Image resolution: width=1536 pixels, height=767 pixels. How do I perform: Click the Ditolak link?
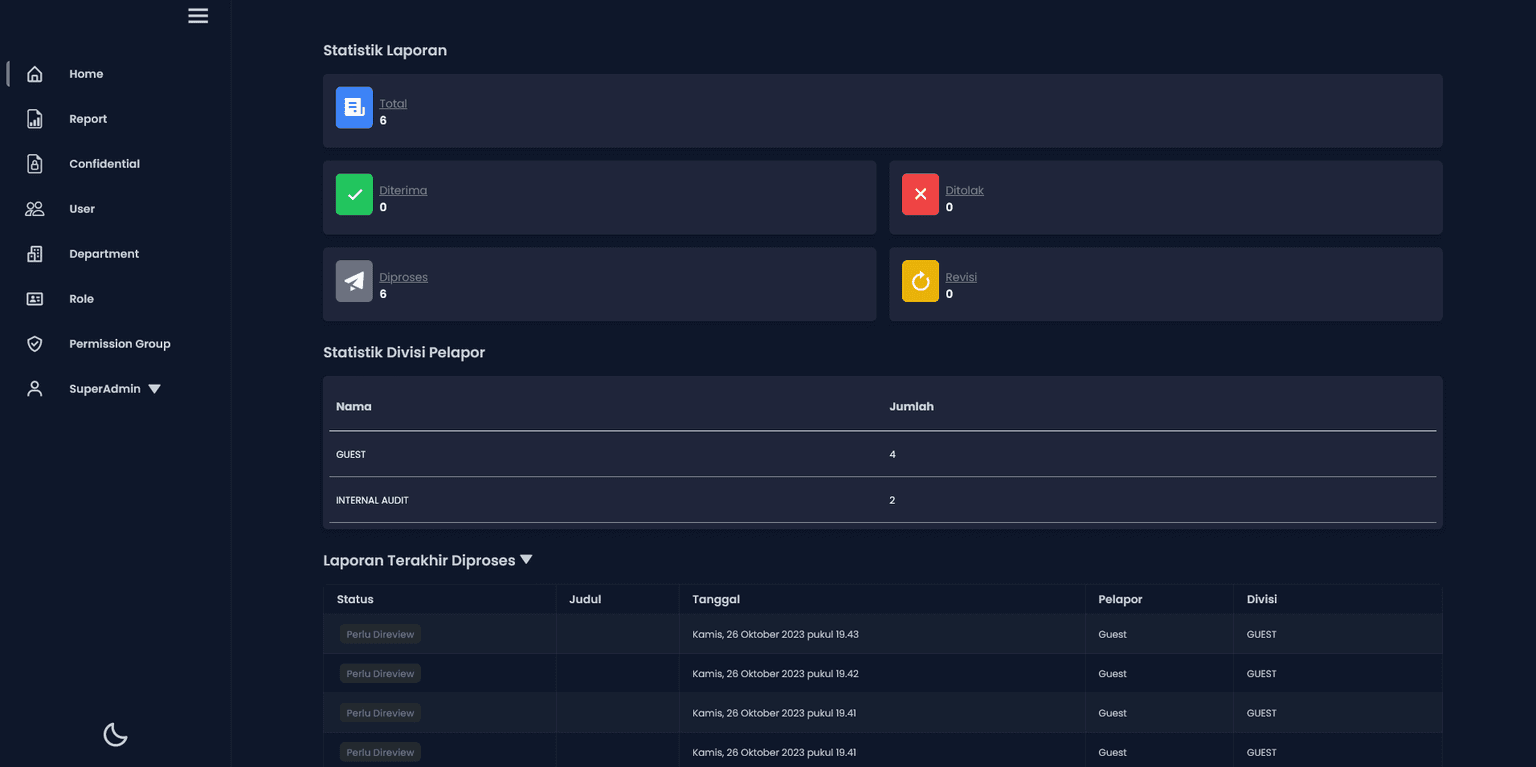(964, 191)
